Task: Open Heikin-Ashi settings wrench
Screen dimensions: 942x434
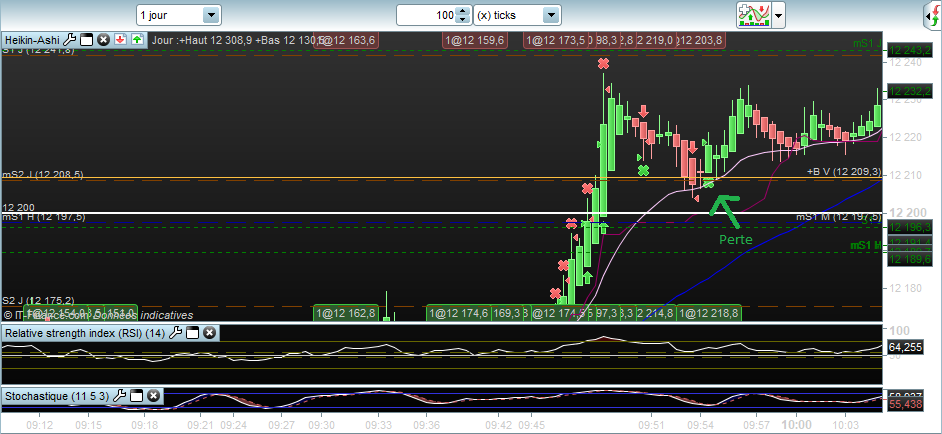Action: 69,40
